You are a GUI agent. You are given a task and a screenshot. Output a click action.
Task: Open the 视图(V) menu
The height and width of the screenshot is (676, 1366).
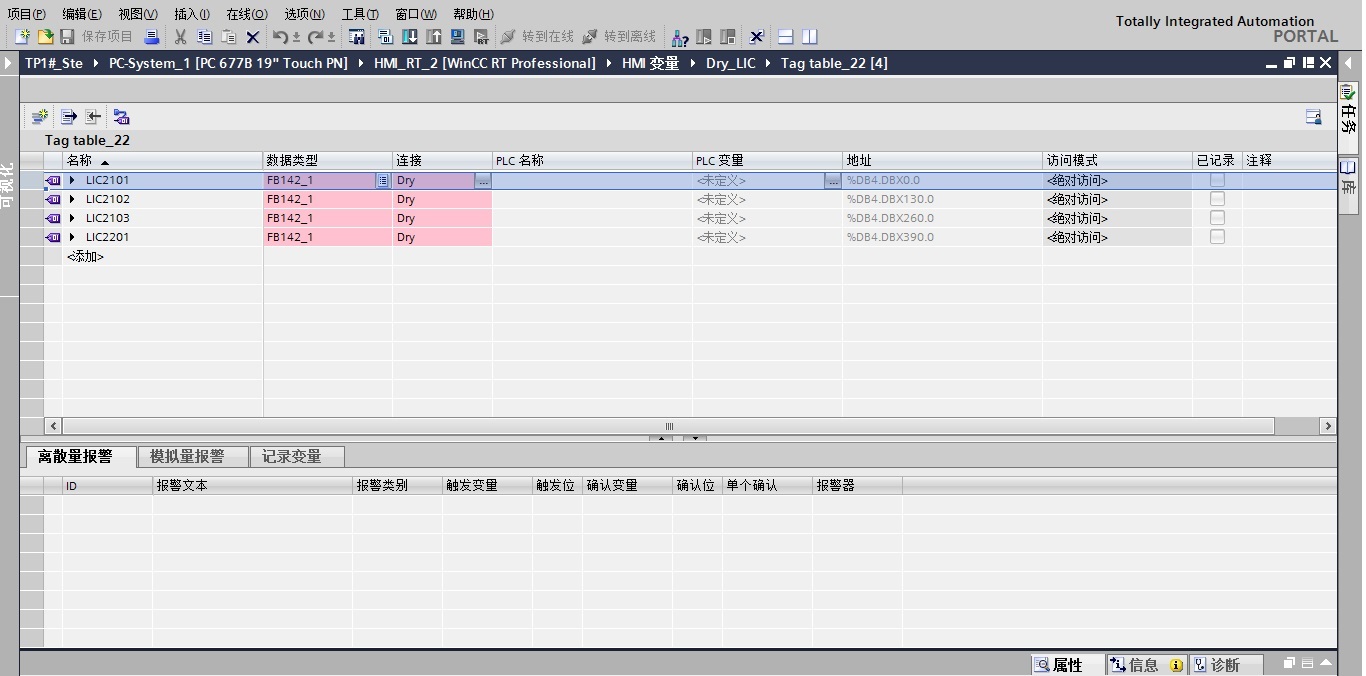pyautogui.click(x=138, y=14)
